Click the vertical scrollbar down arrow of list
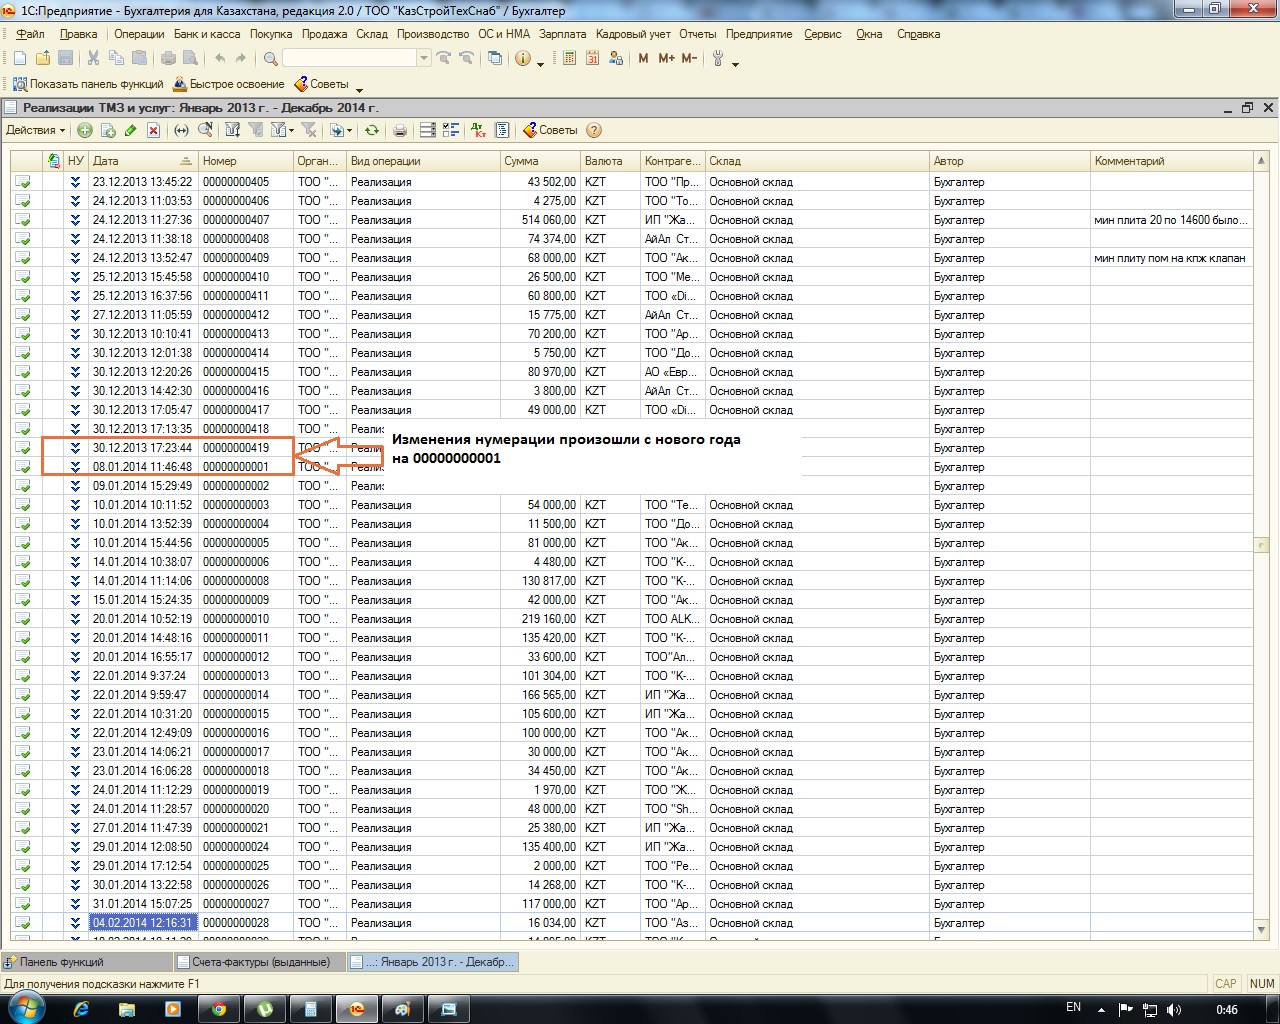Image resolution: width=1280 pixels, height=1024 pixels. click(1261, 929)
